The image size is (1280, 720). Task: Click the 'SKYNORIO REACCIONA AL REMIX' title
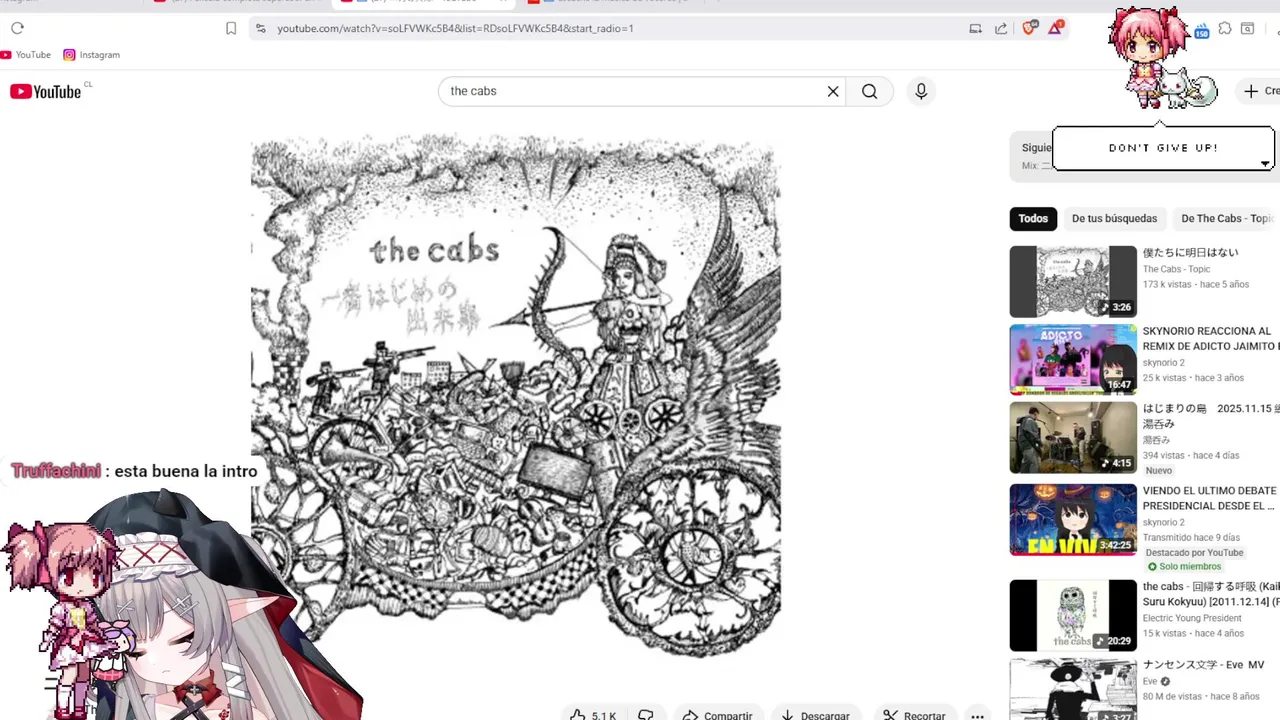(x=1211, y=338)
